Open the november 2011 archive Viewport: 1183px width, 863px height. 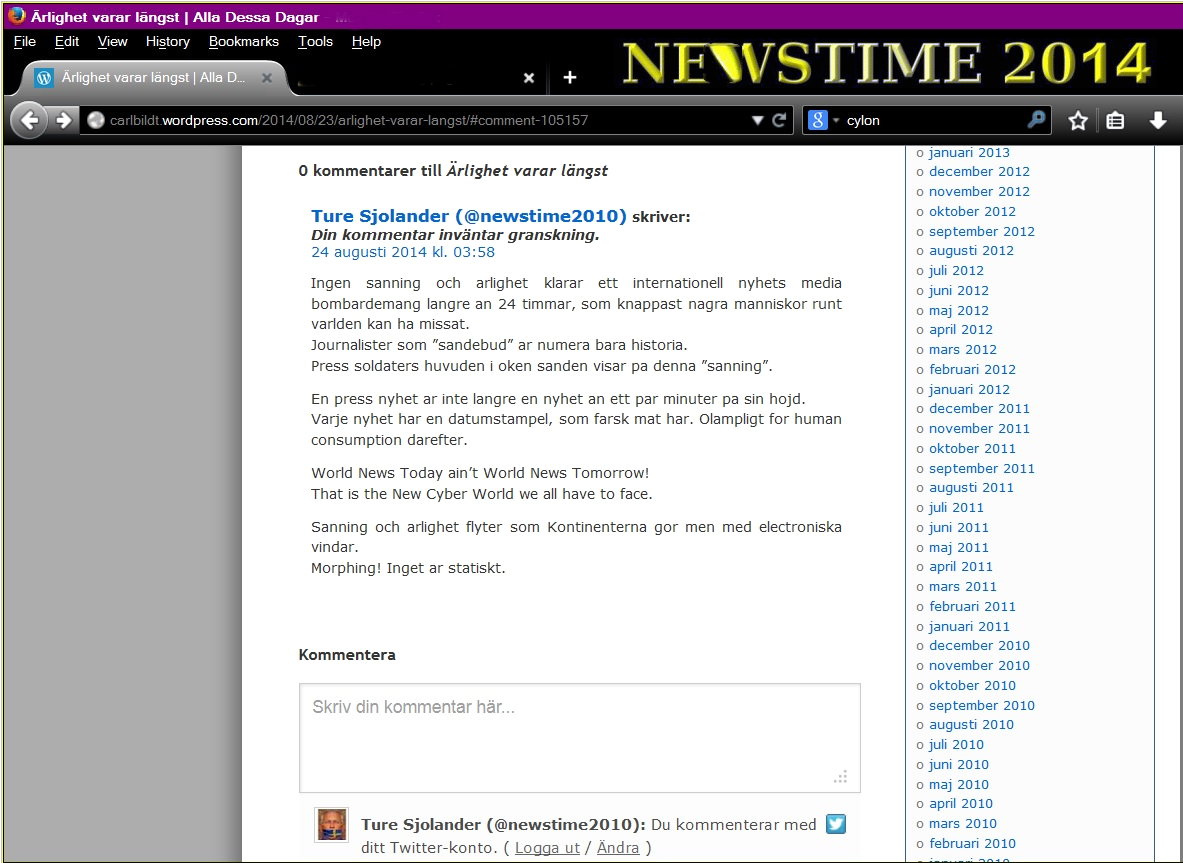979,428
